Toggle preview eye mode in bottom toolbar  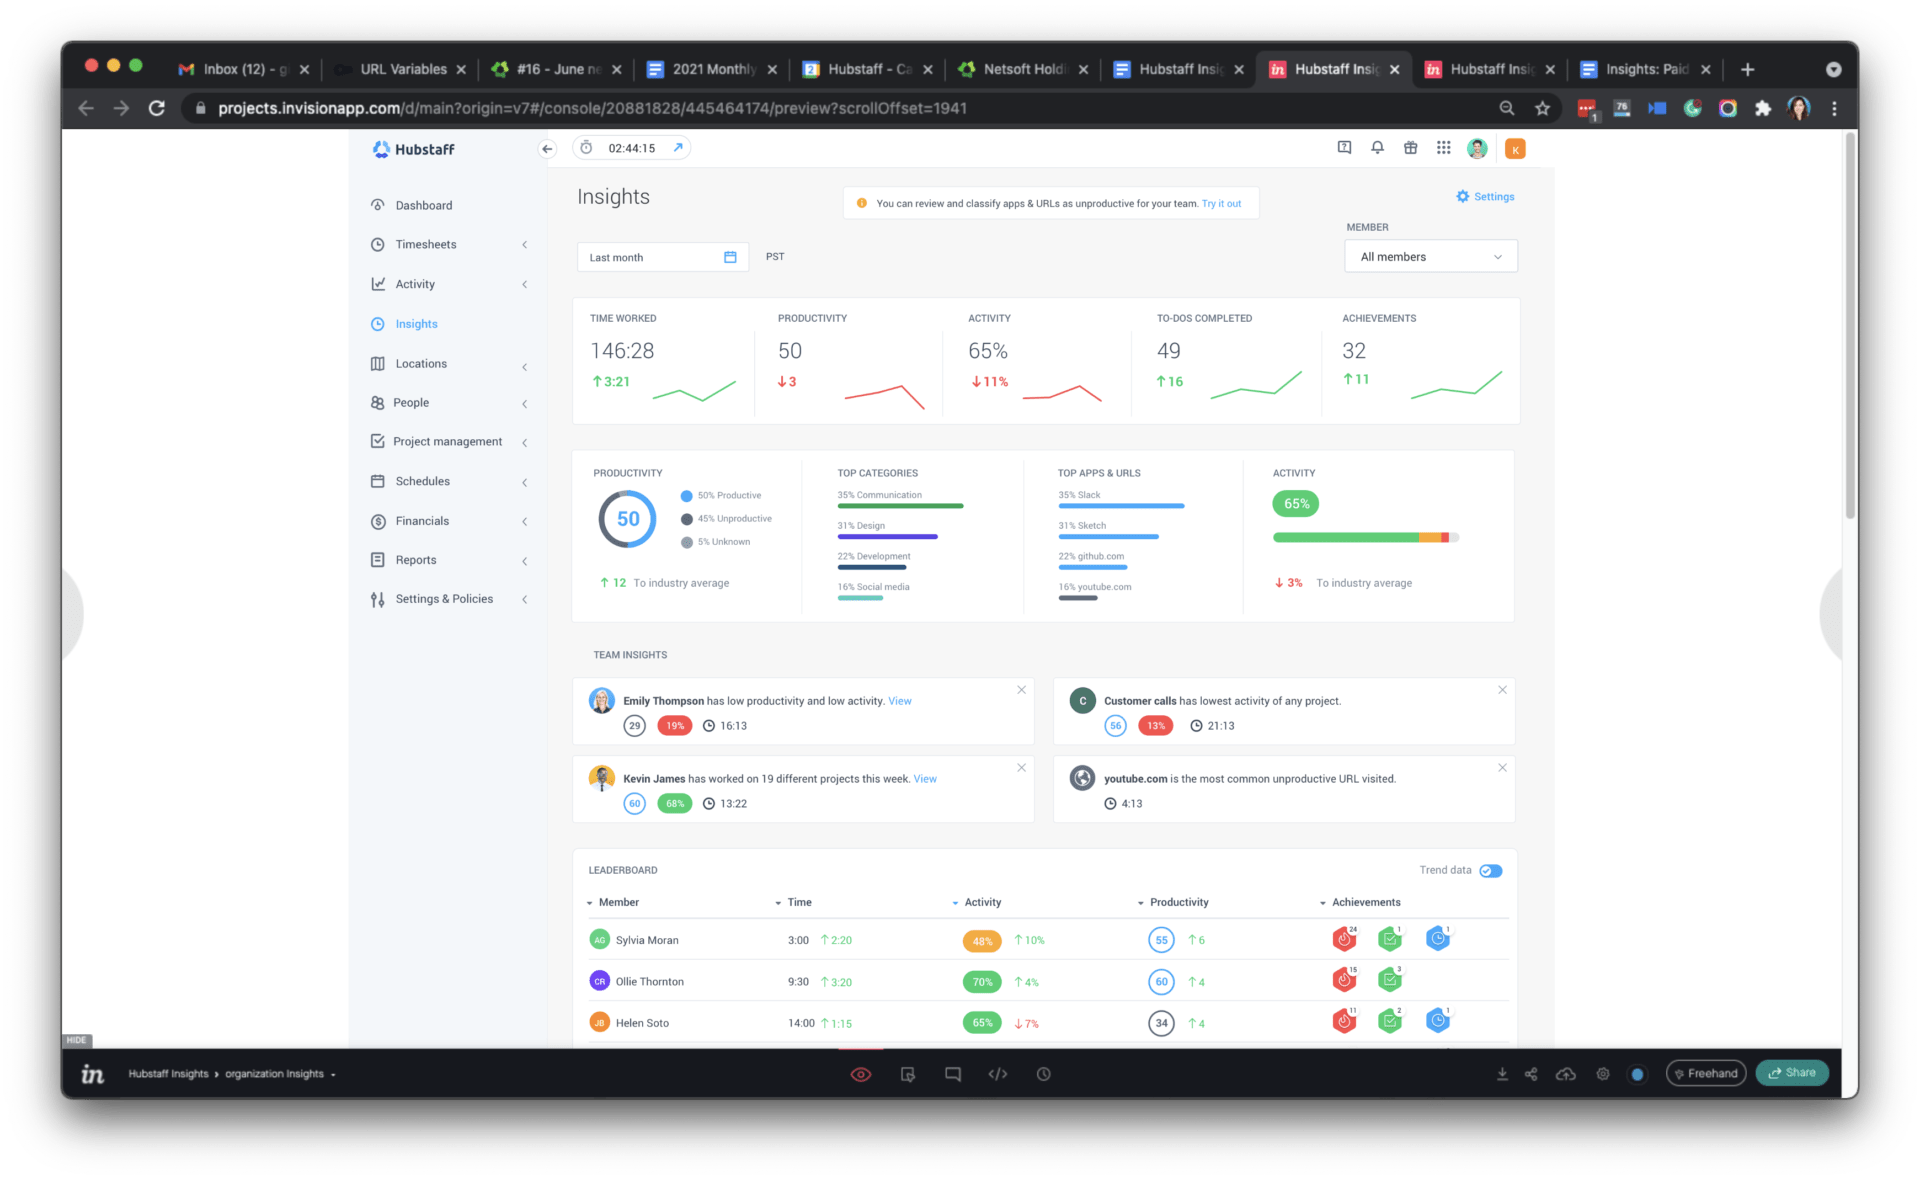[x=860, y=1073]
